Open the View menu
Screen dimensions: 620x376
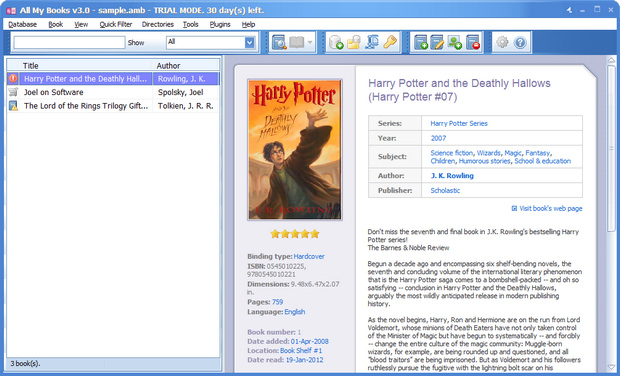tap(81, 24)
